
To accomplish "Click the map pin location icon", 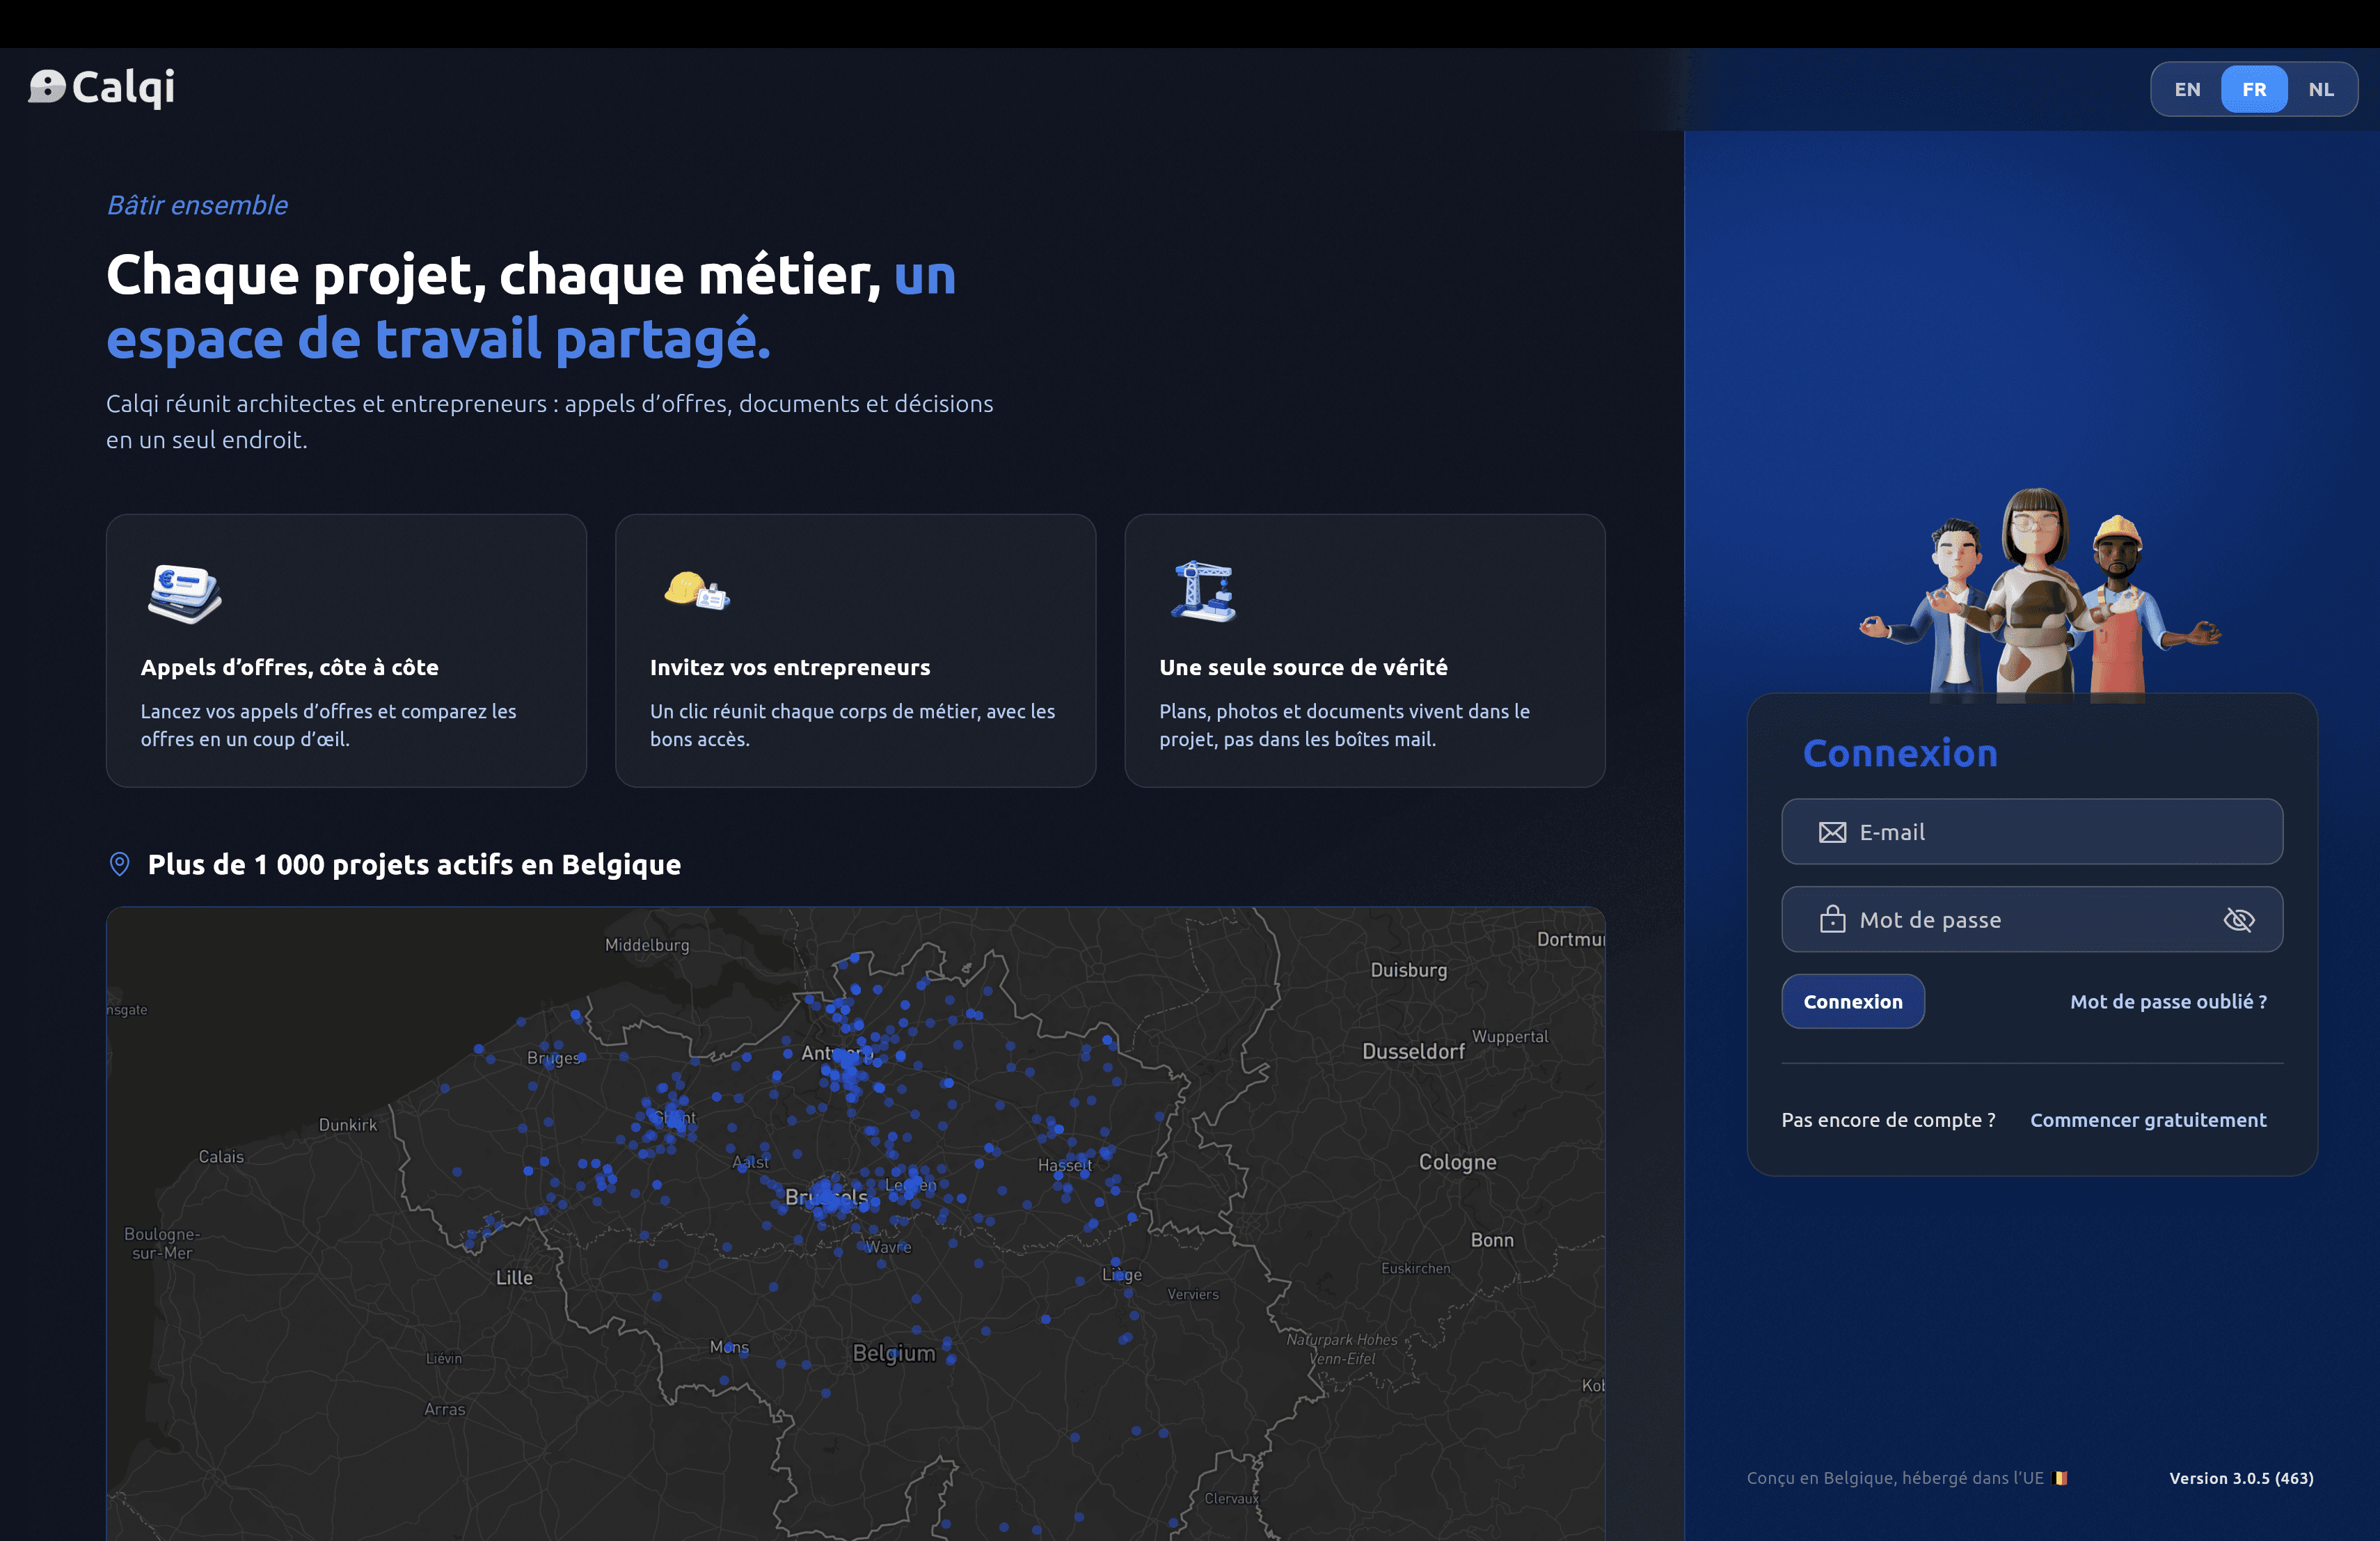I will click(119, 864).
